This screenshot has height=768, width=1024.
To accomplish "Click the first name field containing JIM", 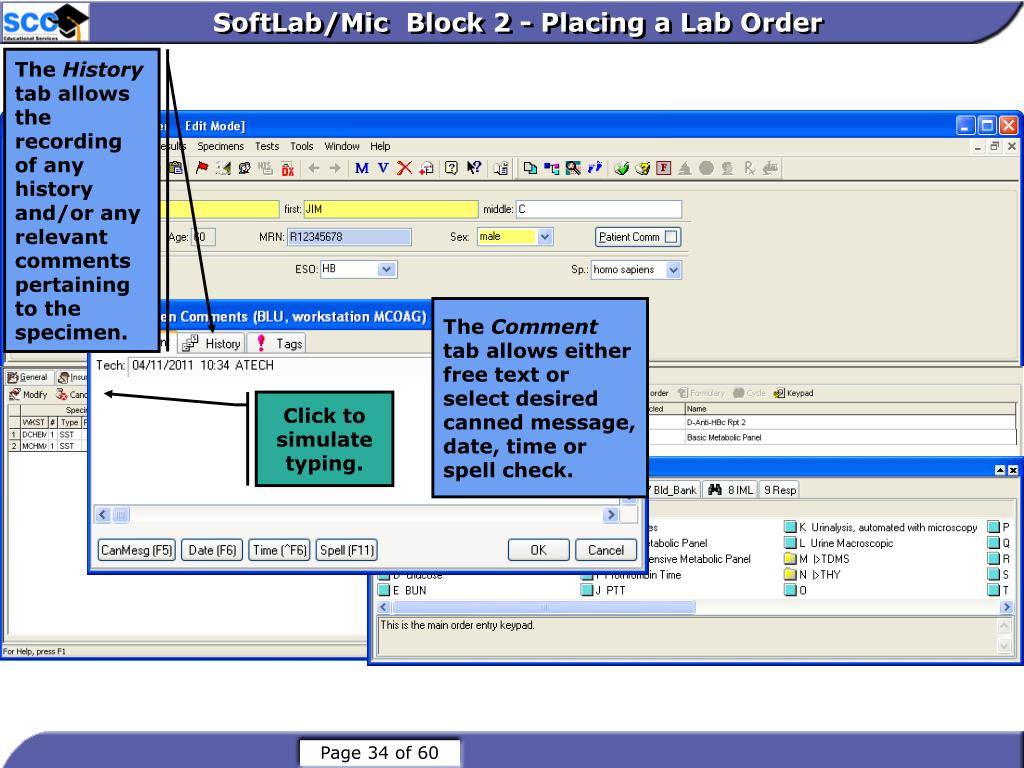I will 391,209.
